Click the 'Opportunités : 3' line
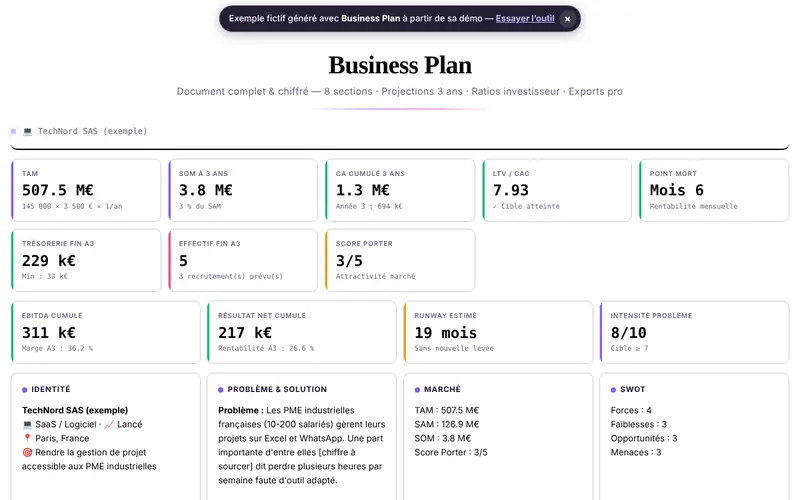800x500 pixels. (x=643, y=438)
